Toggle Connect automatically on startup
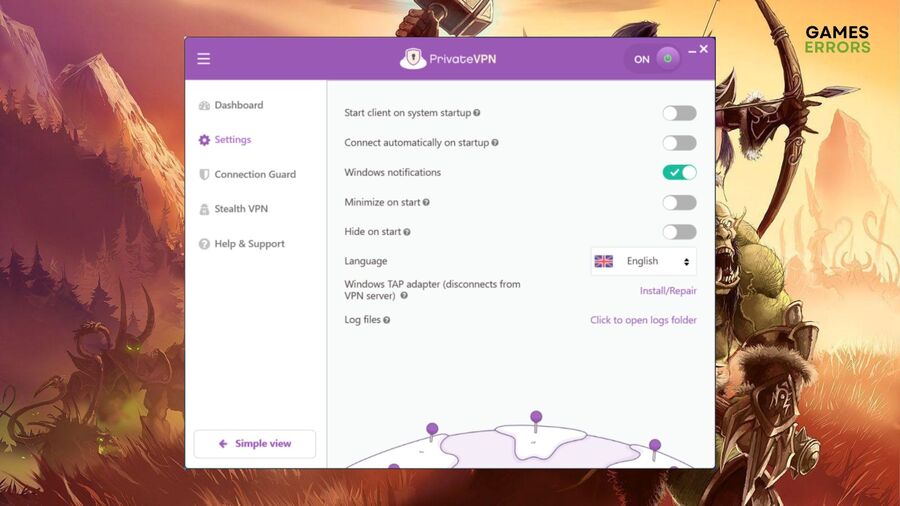The width and height of the screenshot is (900, 506). tap(680, 143)
